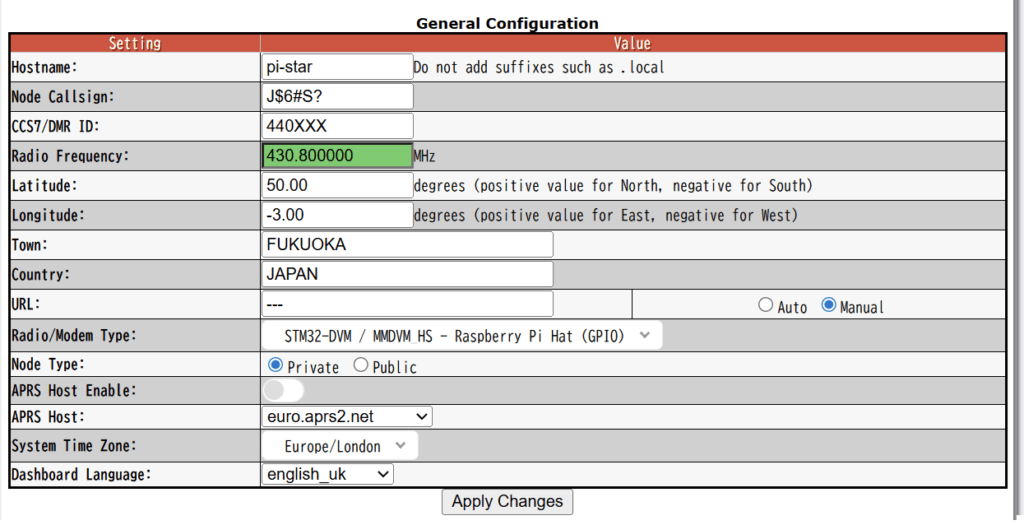The height and width of the screenshot is (525, 1024).
Task: Click the URL text input field
Action: tap(408, 304)
